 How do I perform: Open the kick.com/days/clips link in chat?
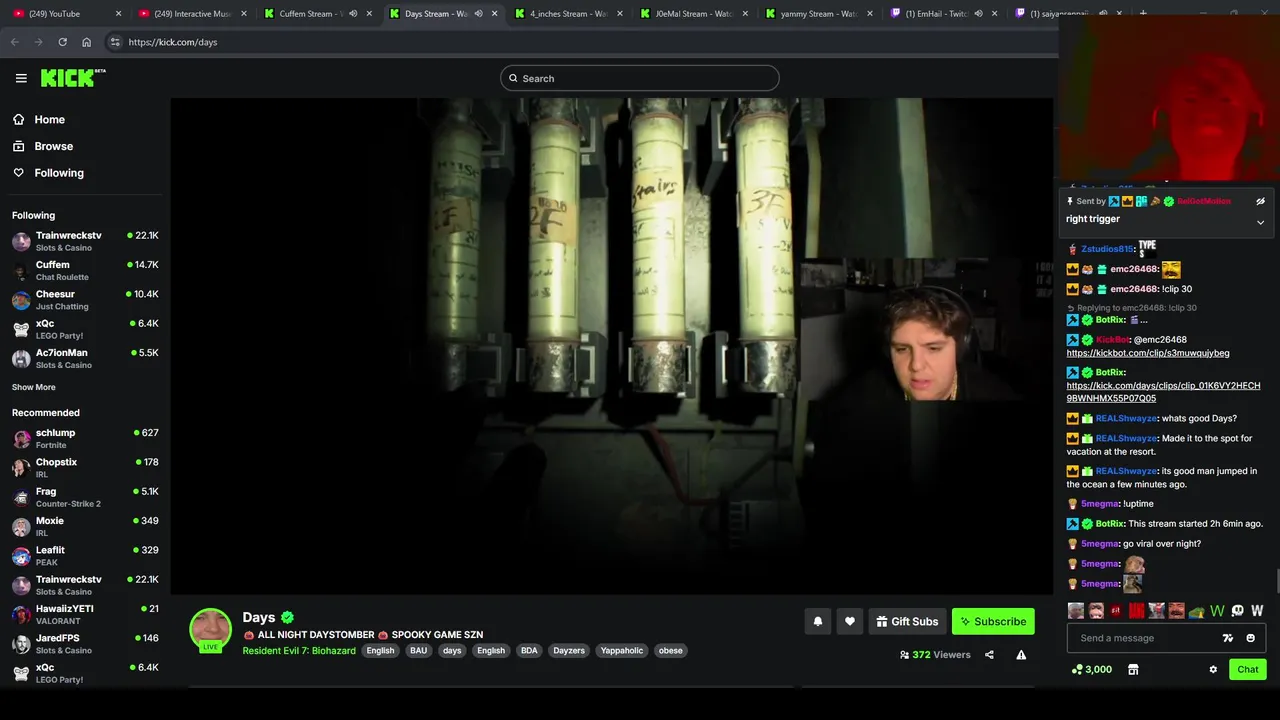pos(1163,392)
